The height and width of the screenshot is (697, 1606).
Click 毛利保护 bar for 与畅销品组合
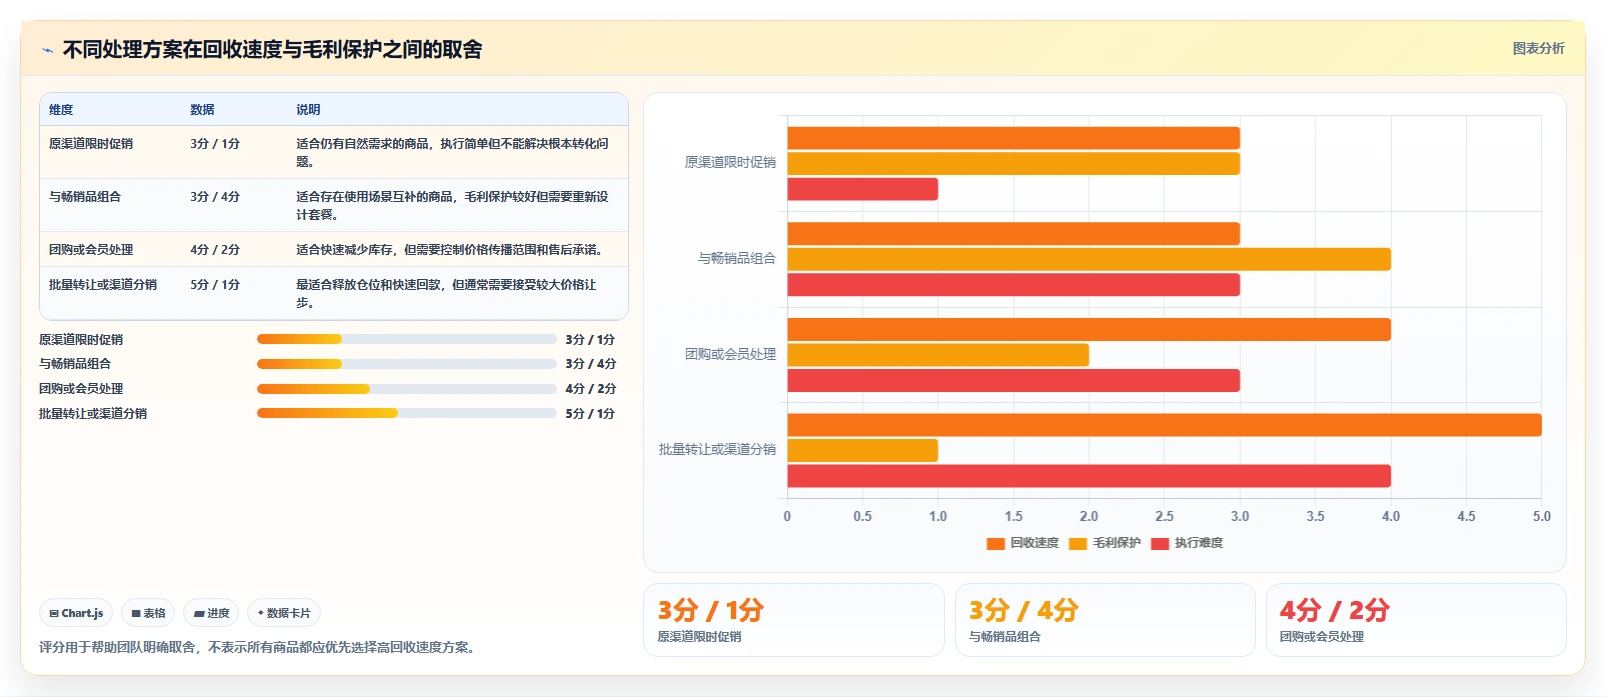[x=1089, y=259]
